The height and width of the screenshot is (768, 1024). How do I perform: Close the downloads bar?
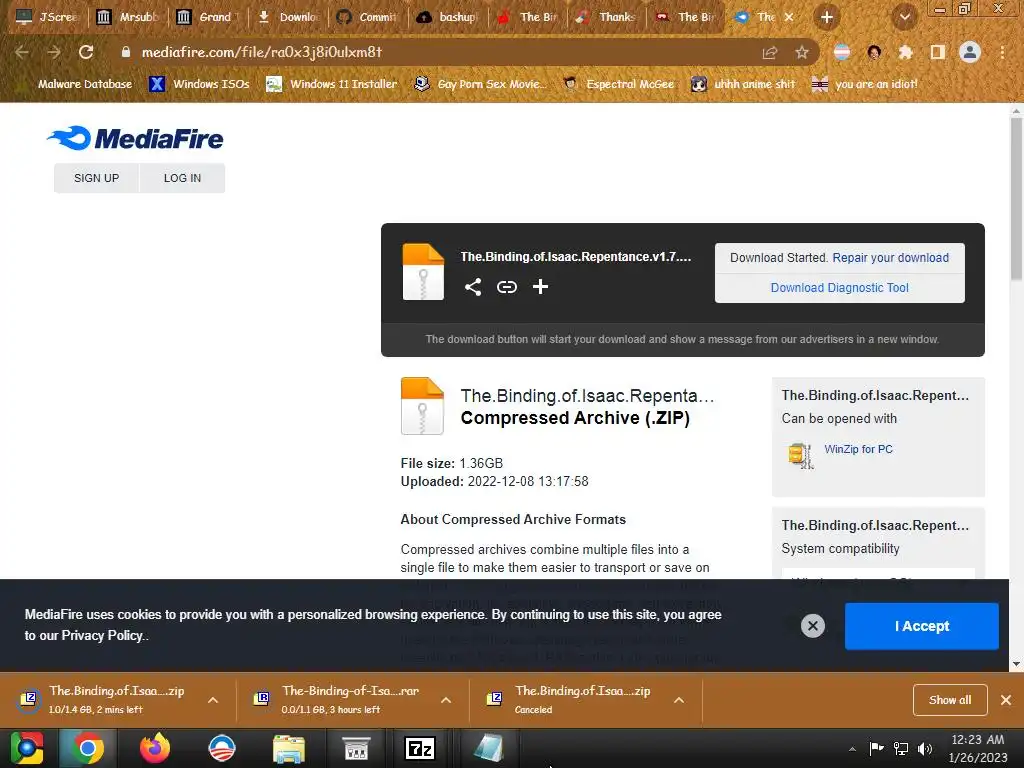1006,699
